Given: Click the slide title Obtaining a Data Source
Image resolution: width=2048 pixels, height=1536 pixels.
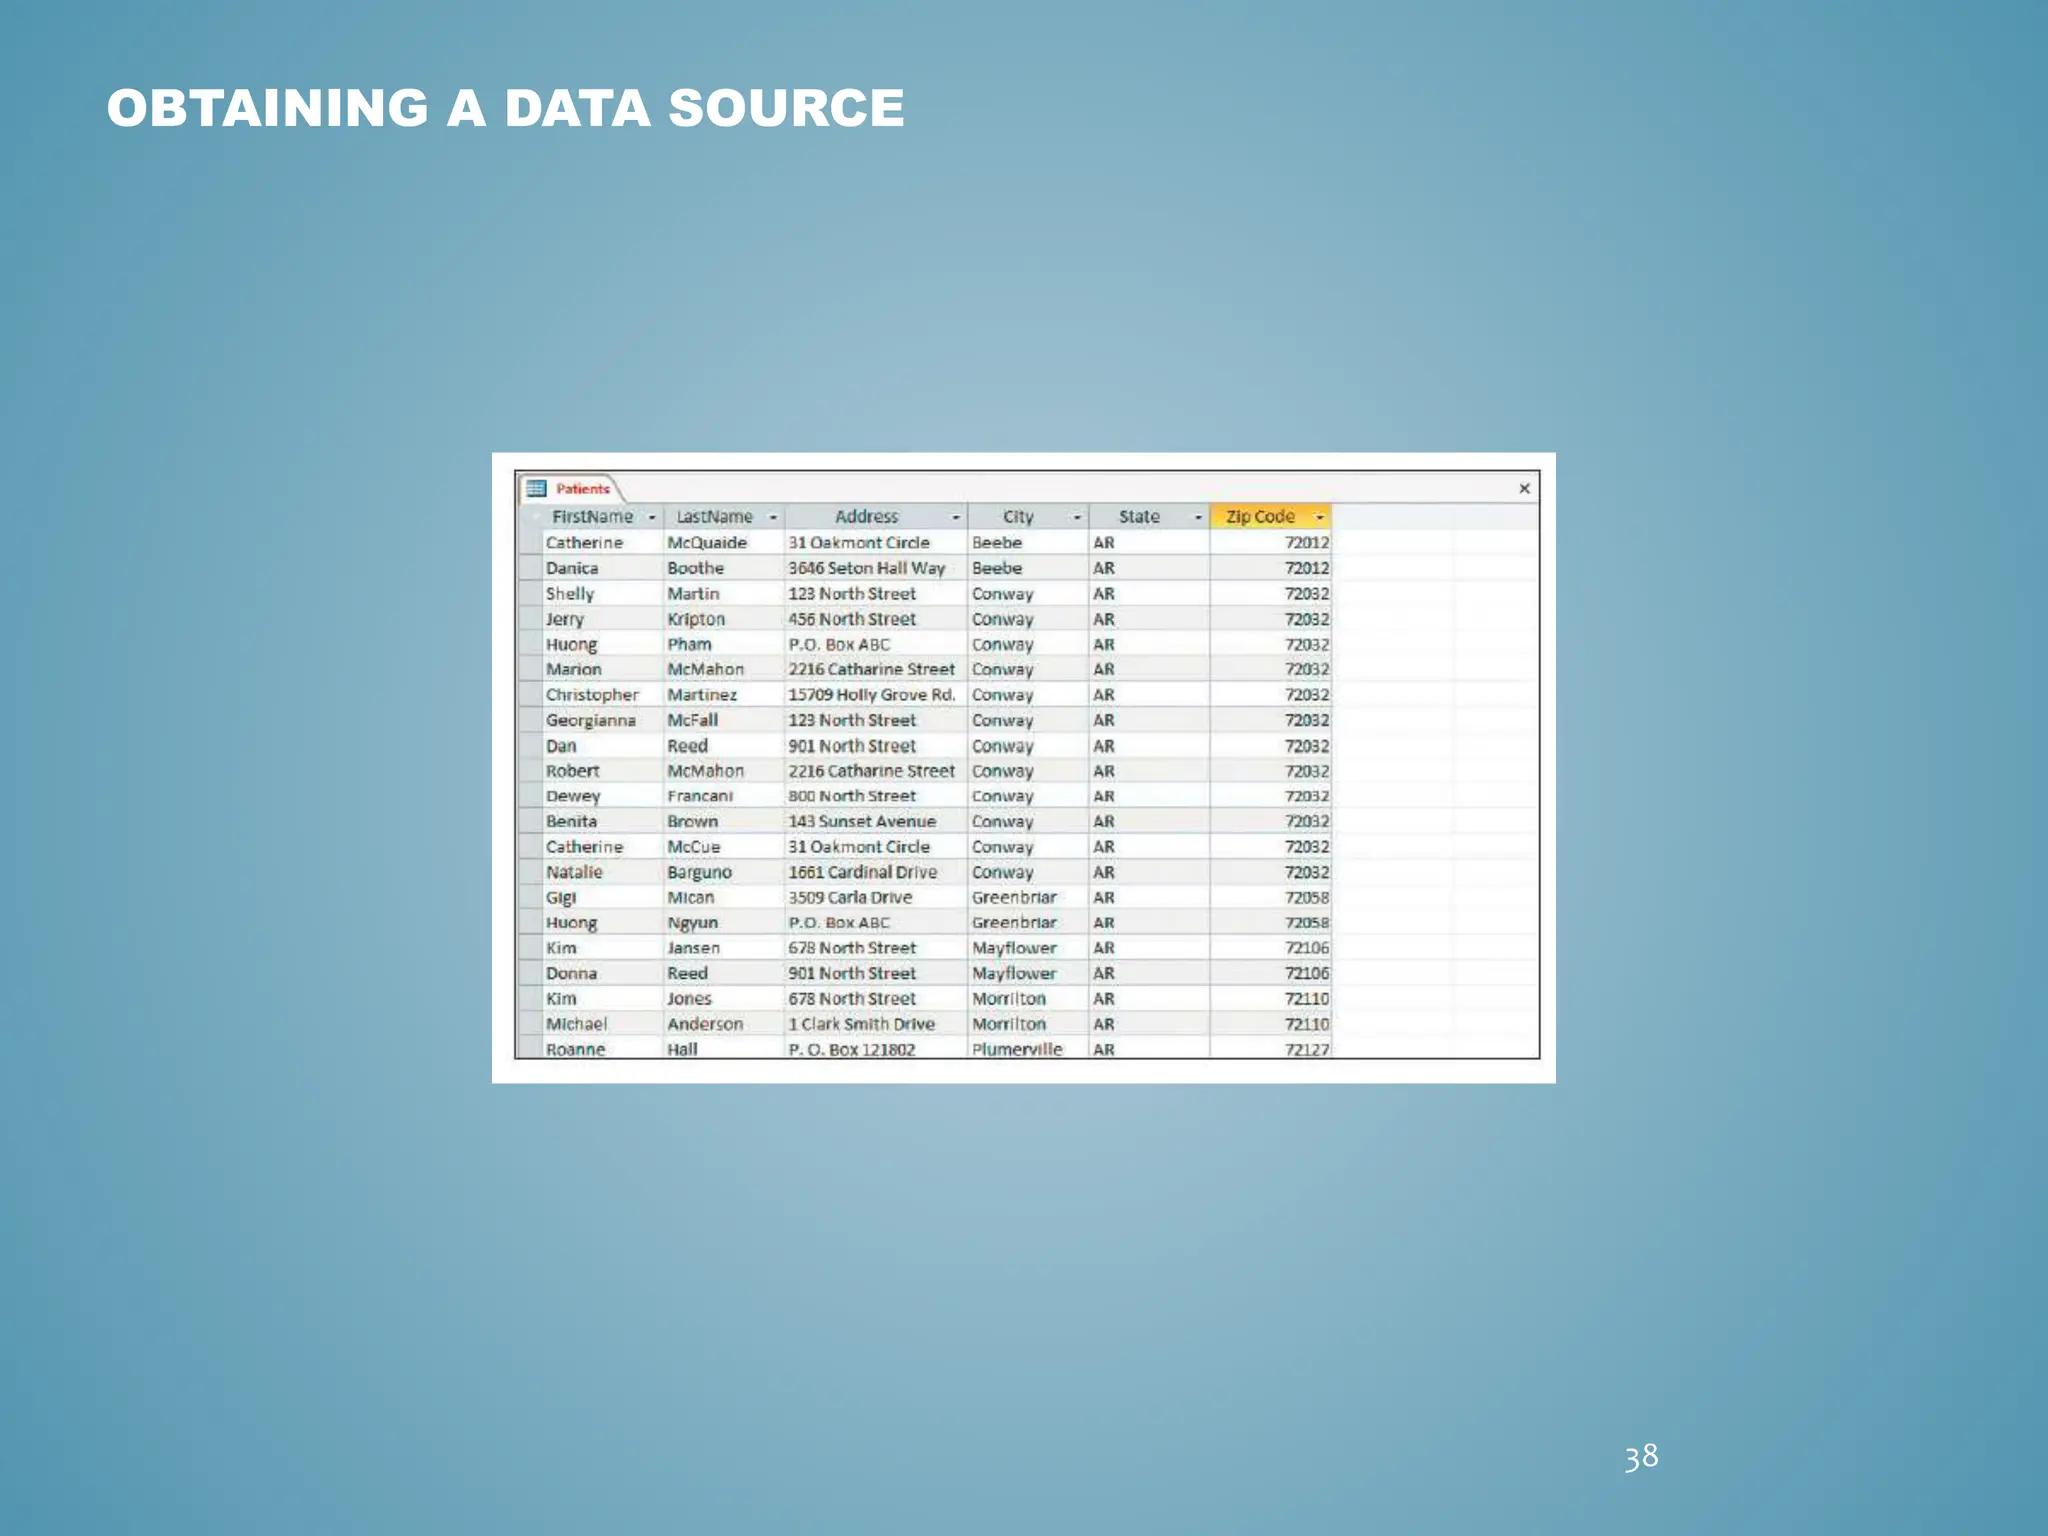Looking at the screenshot, I should [505, 108].
